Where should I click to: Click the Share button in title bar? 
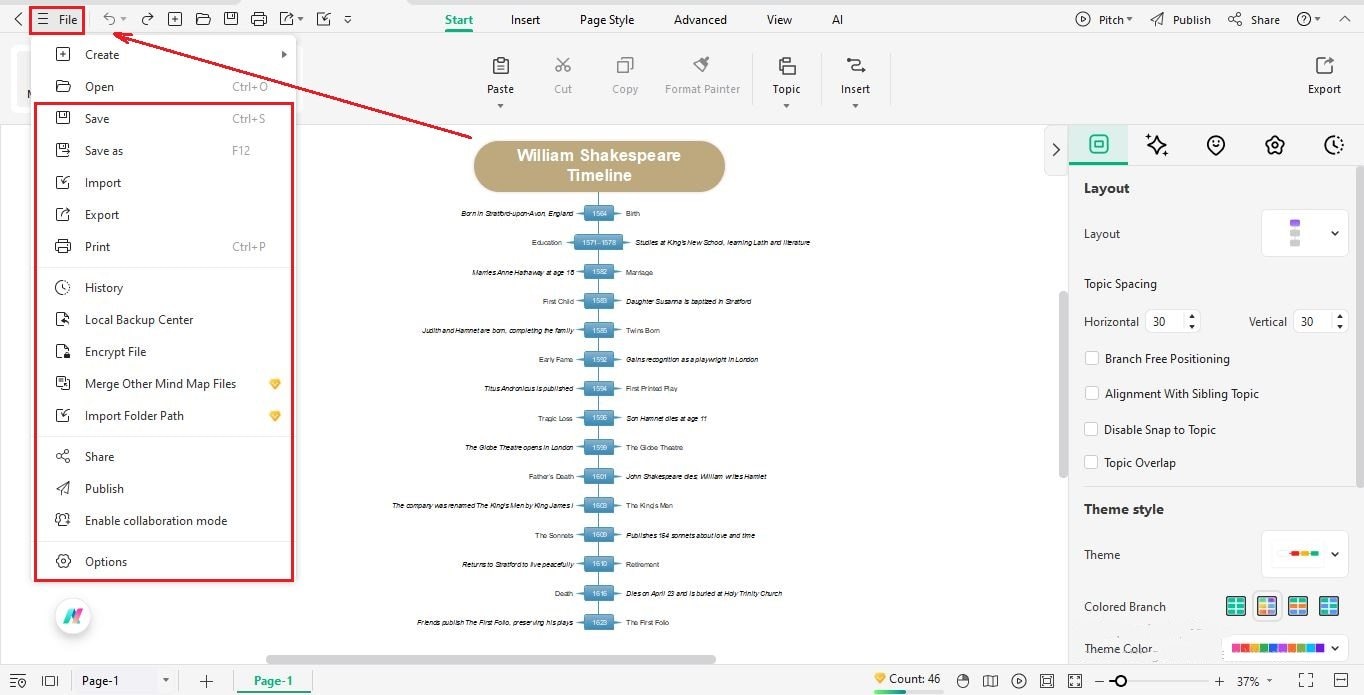point(1254,19)
